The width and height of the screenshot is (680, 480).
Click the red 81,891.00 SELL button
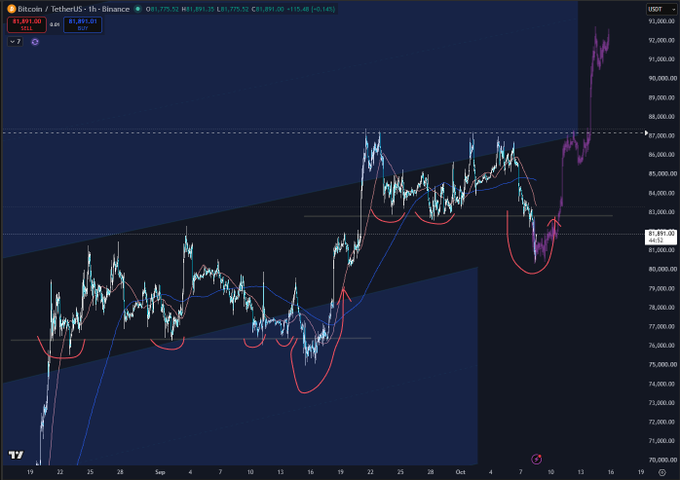tap(26, 24)
